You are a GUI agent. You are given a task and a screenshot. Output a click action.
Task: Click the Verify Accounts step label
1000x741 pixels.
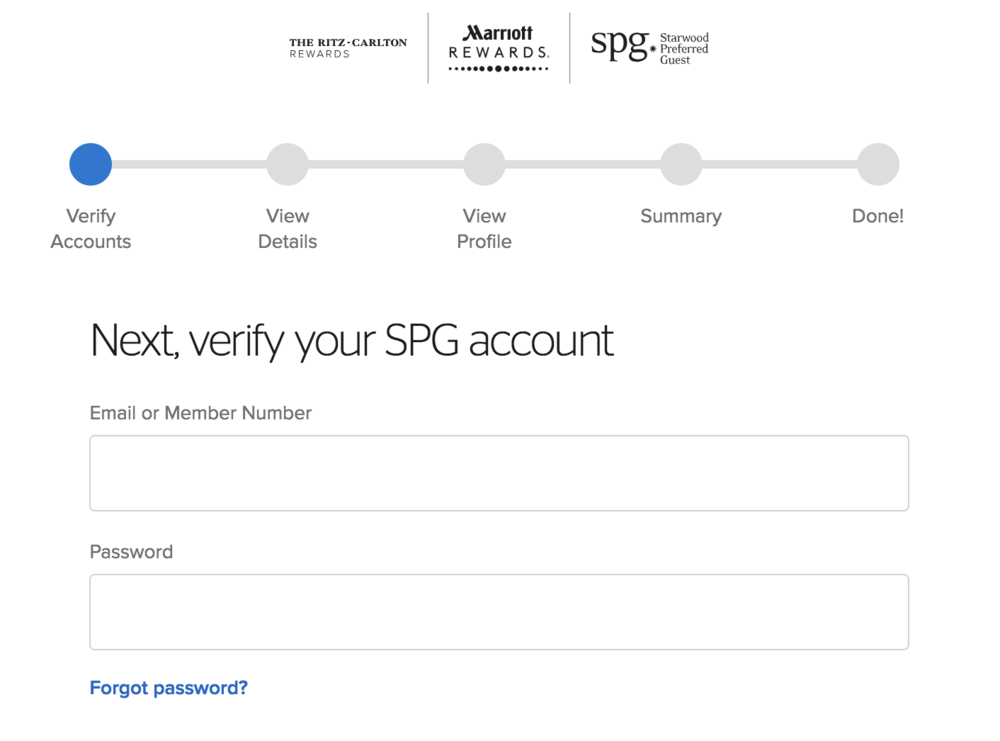click(90, 228)
